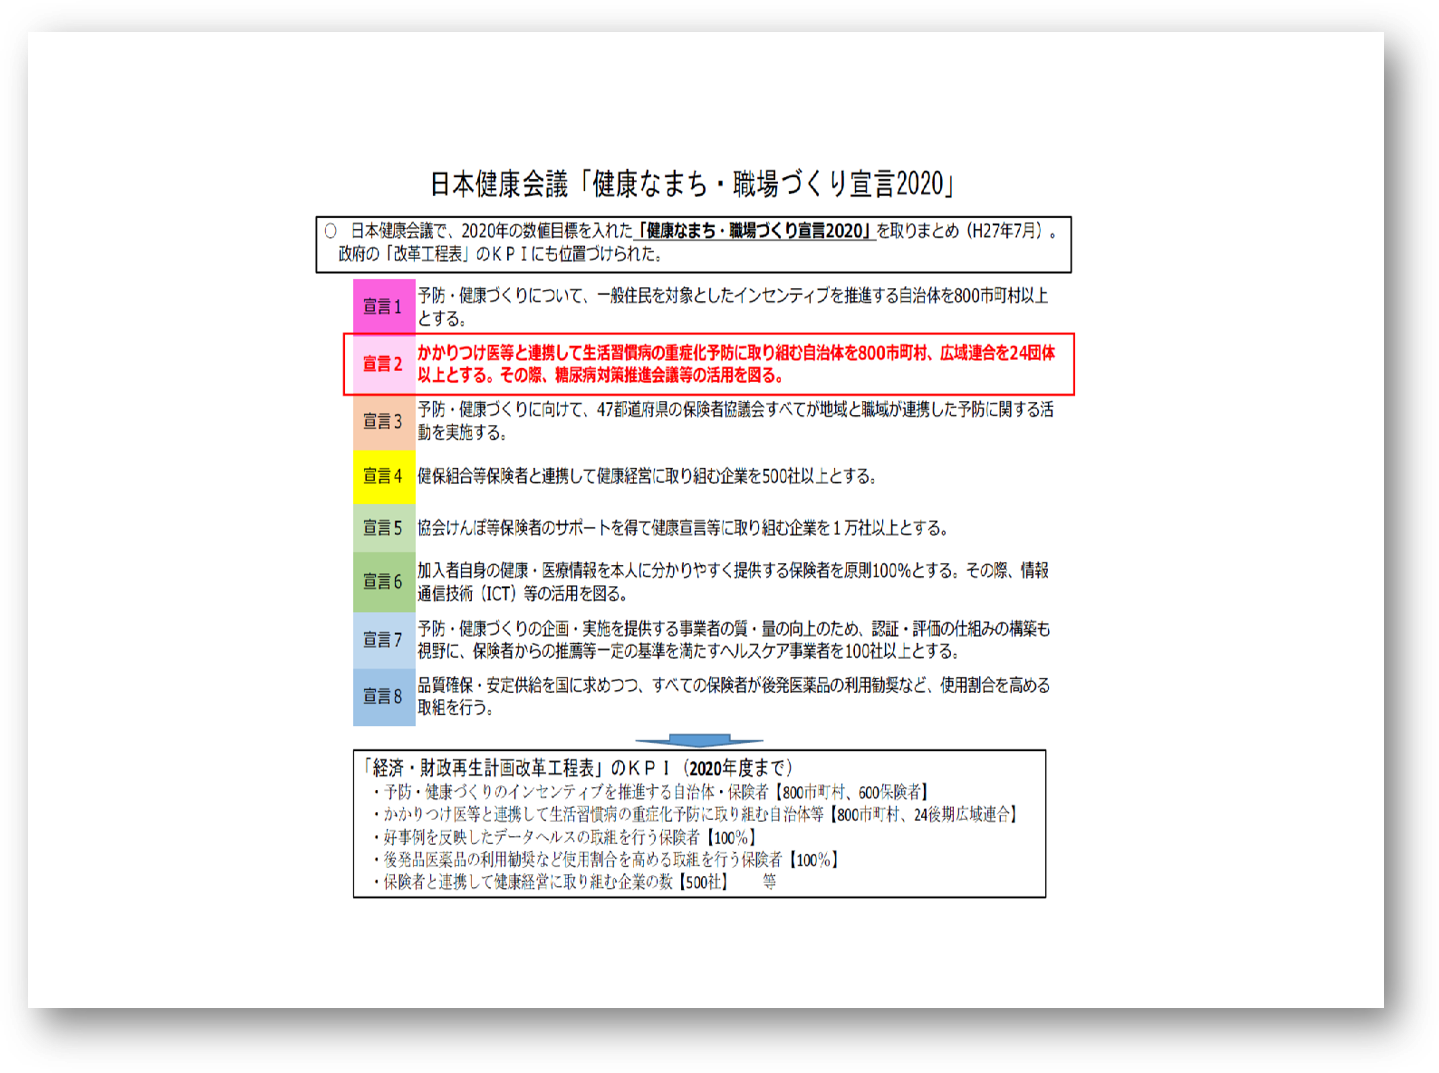Click the 宣言5 text about 1万社以上
Viewport: 1439px width, 1073px height.
pyautogui.click(x=682, y=528)
